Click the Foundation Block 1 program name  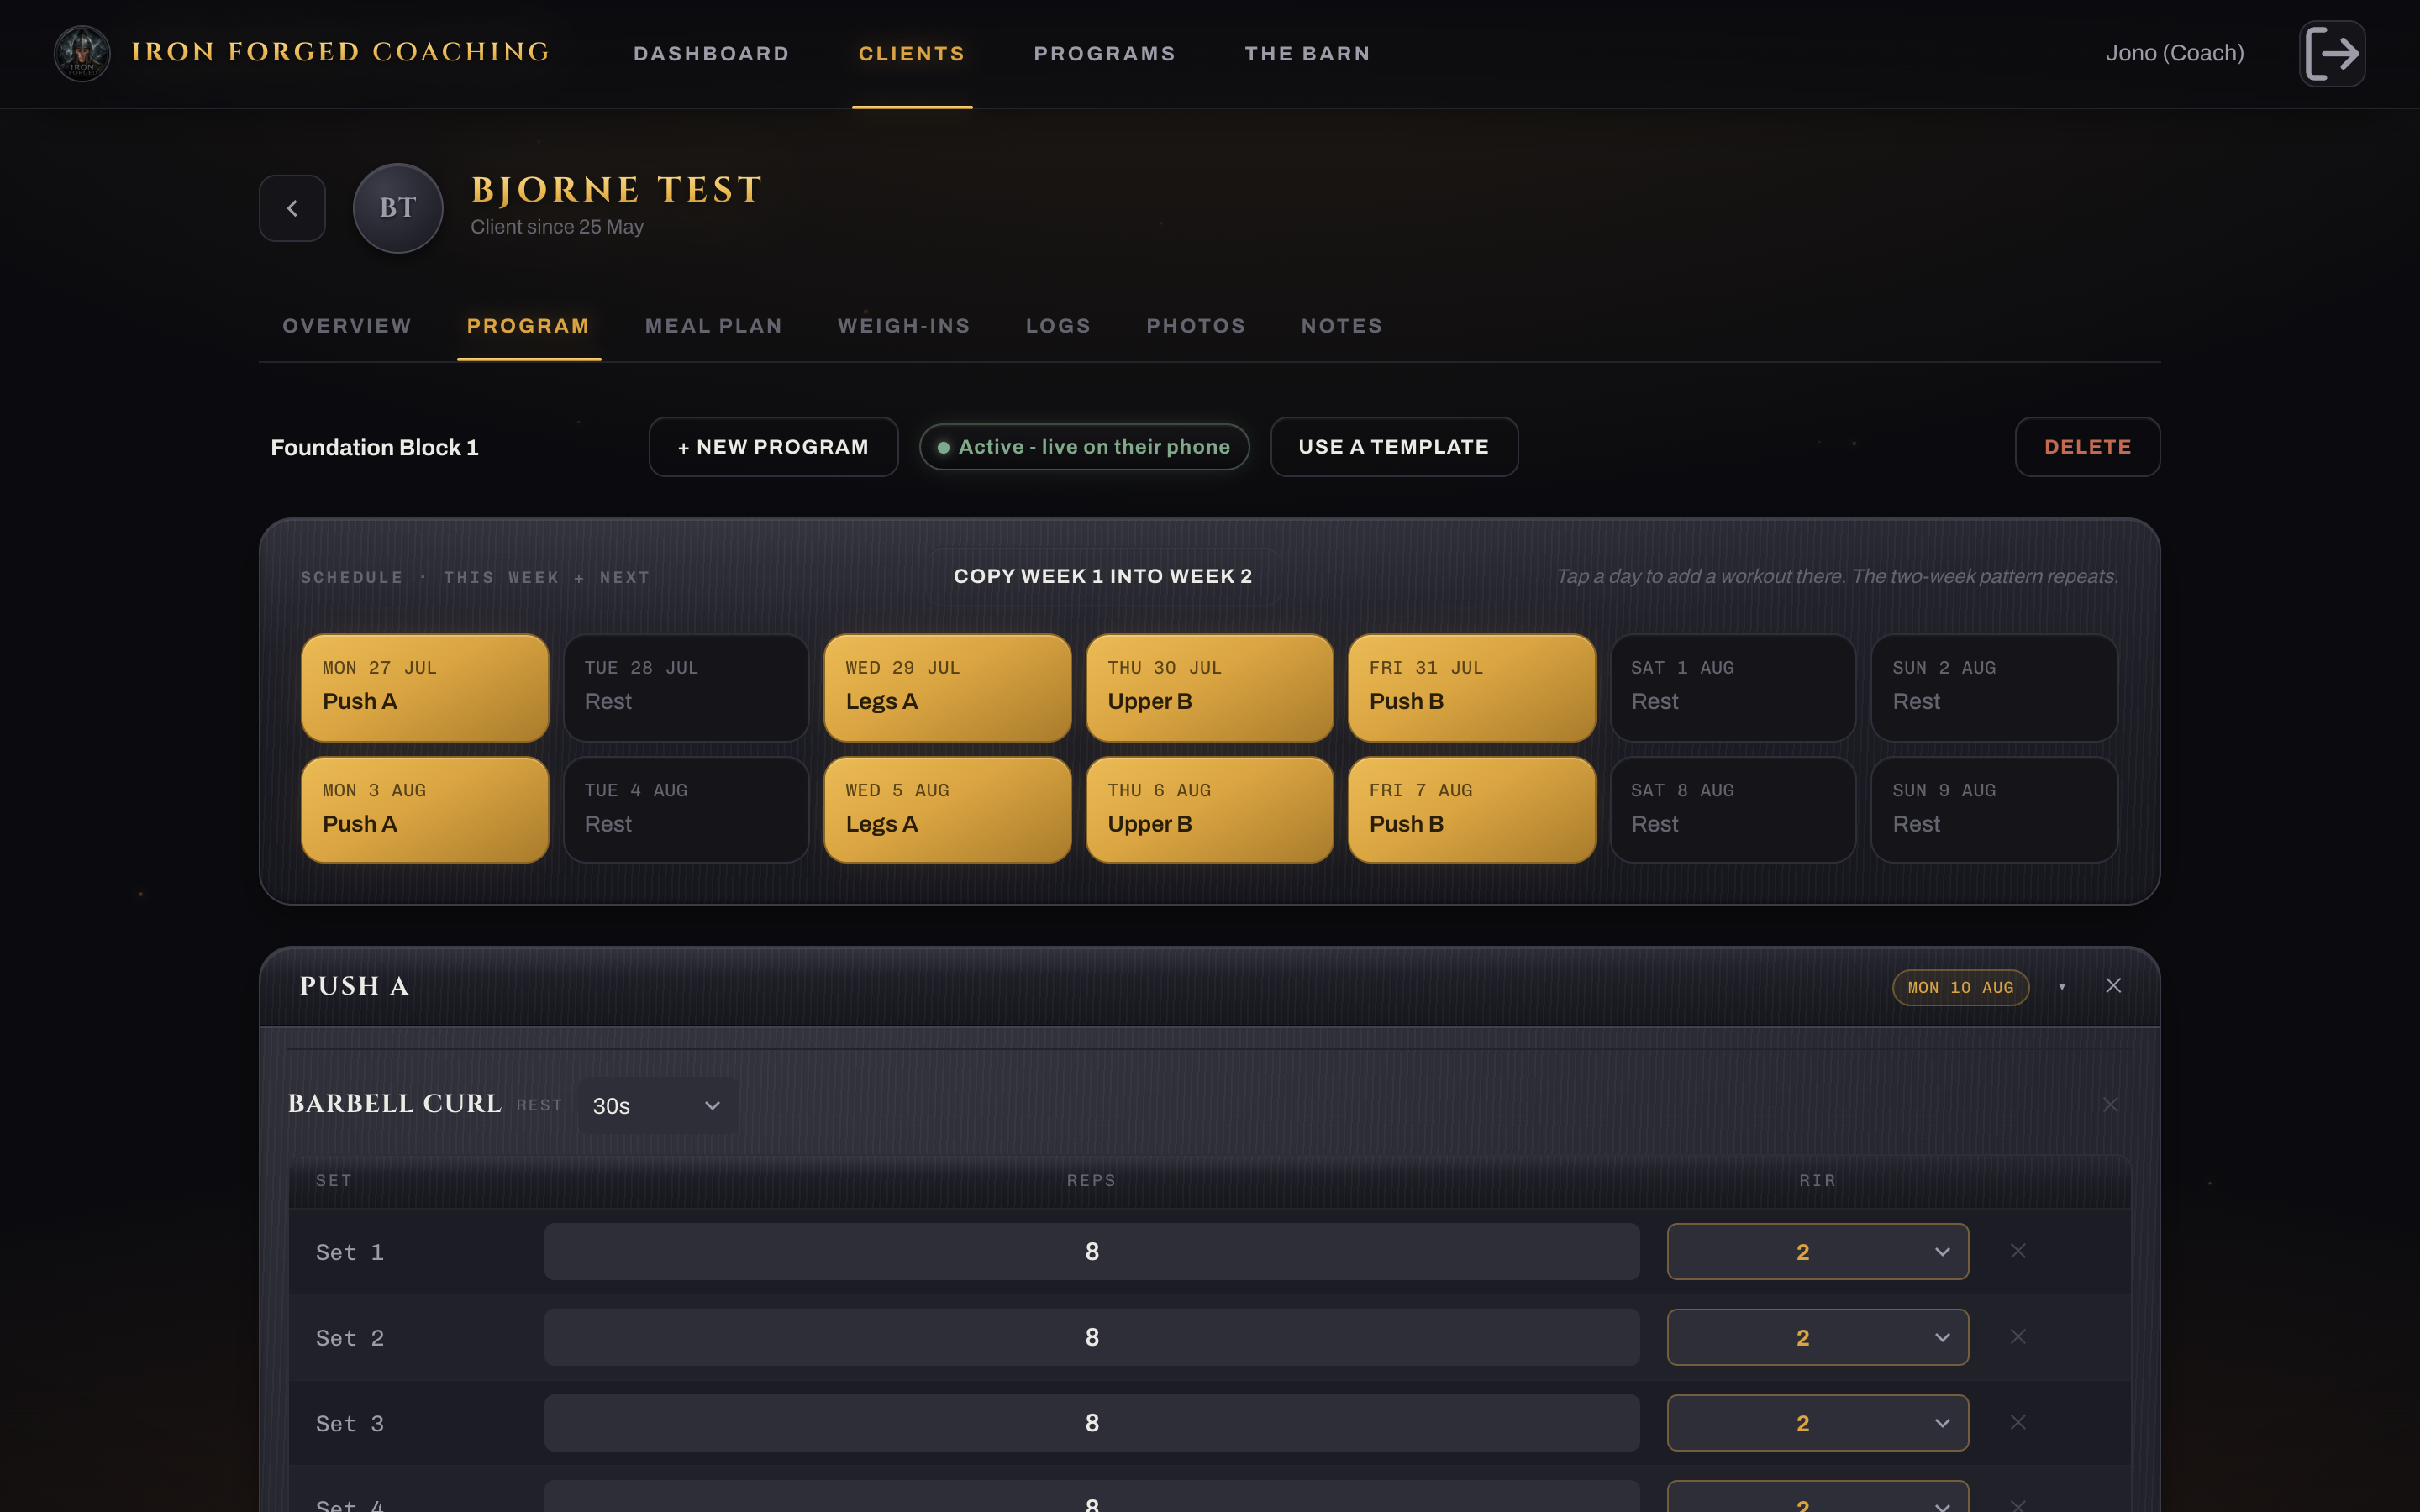[x=374, y=447]
